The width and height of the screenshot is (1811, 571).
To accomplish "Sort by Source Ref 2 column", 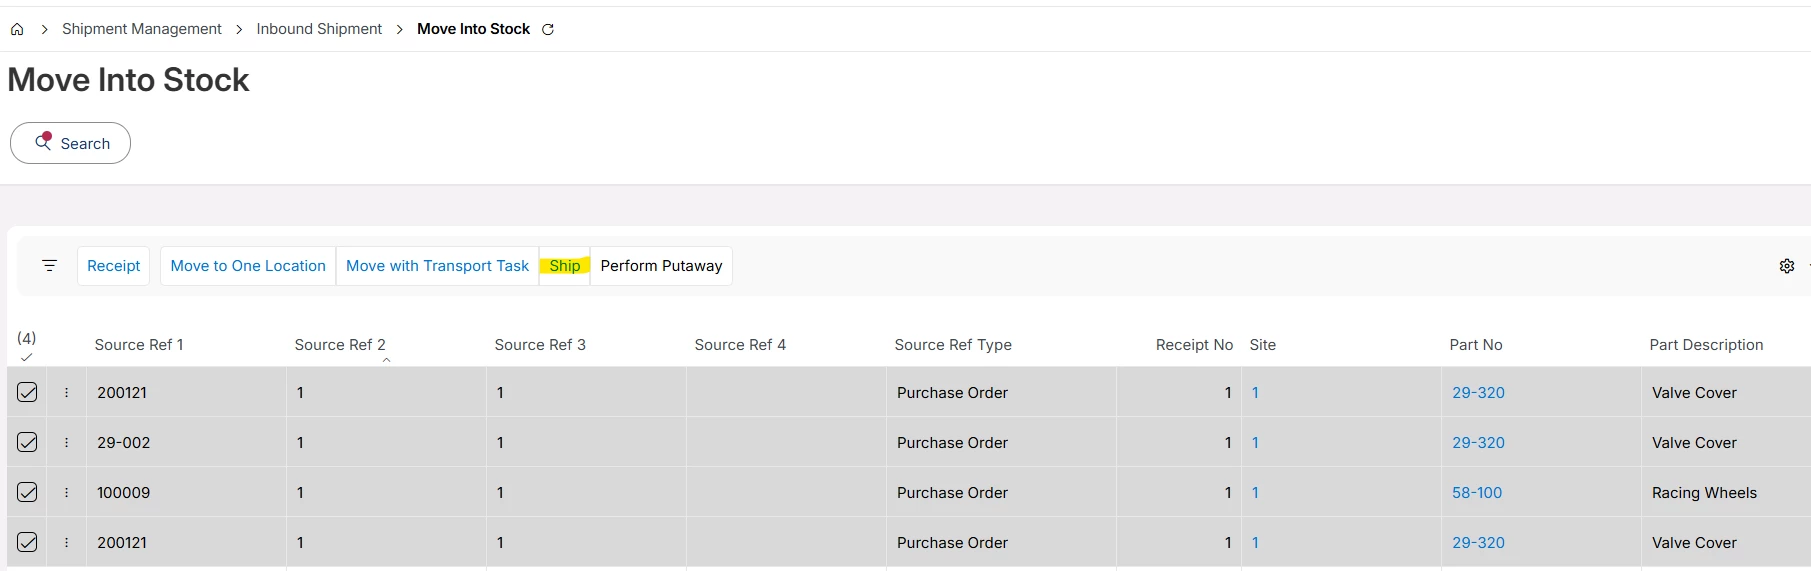I will pos(340,345).
